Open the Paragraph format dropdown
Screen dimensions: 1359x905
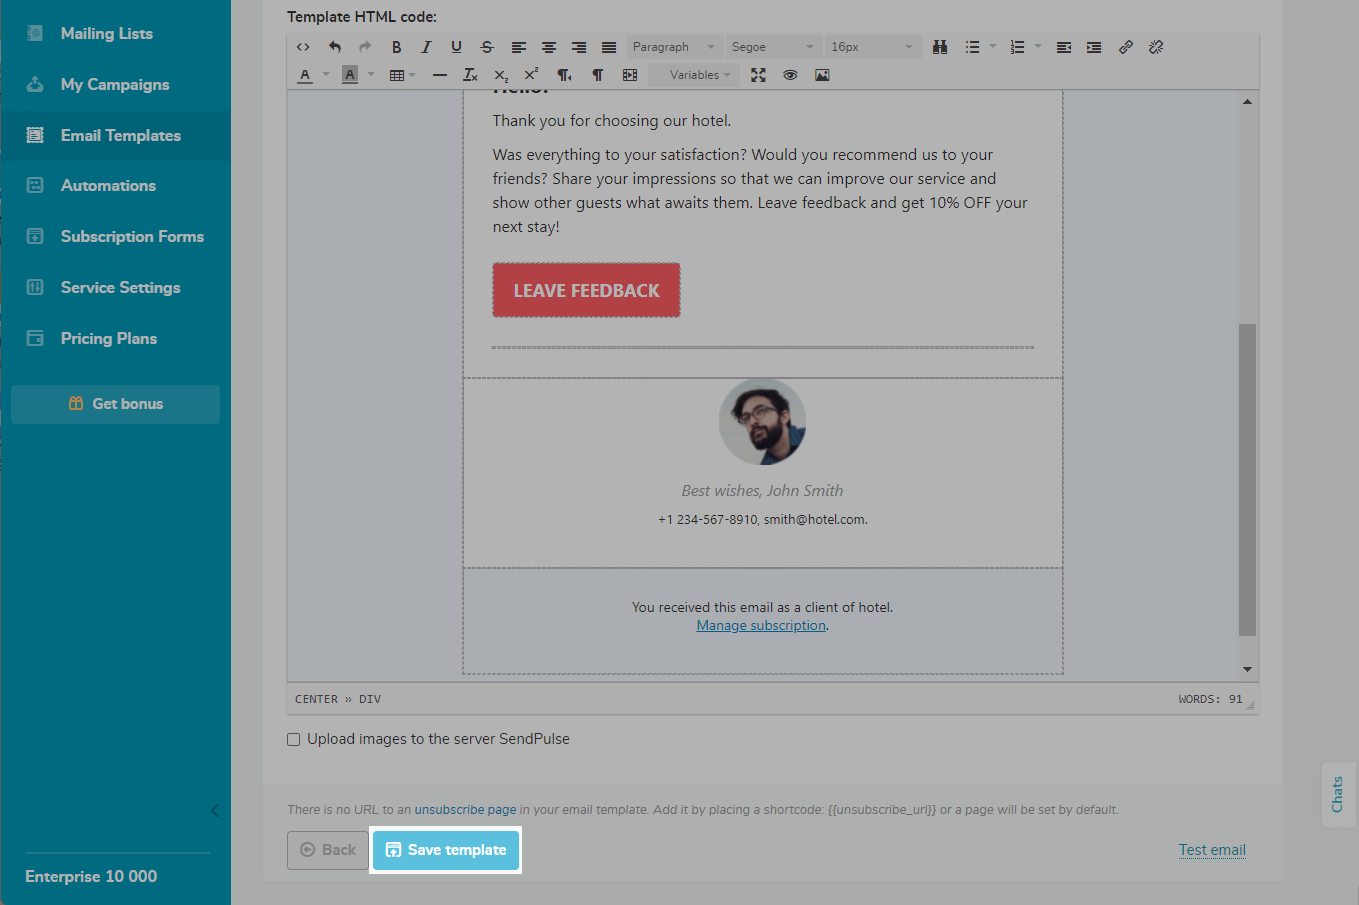point(673,47)
